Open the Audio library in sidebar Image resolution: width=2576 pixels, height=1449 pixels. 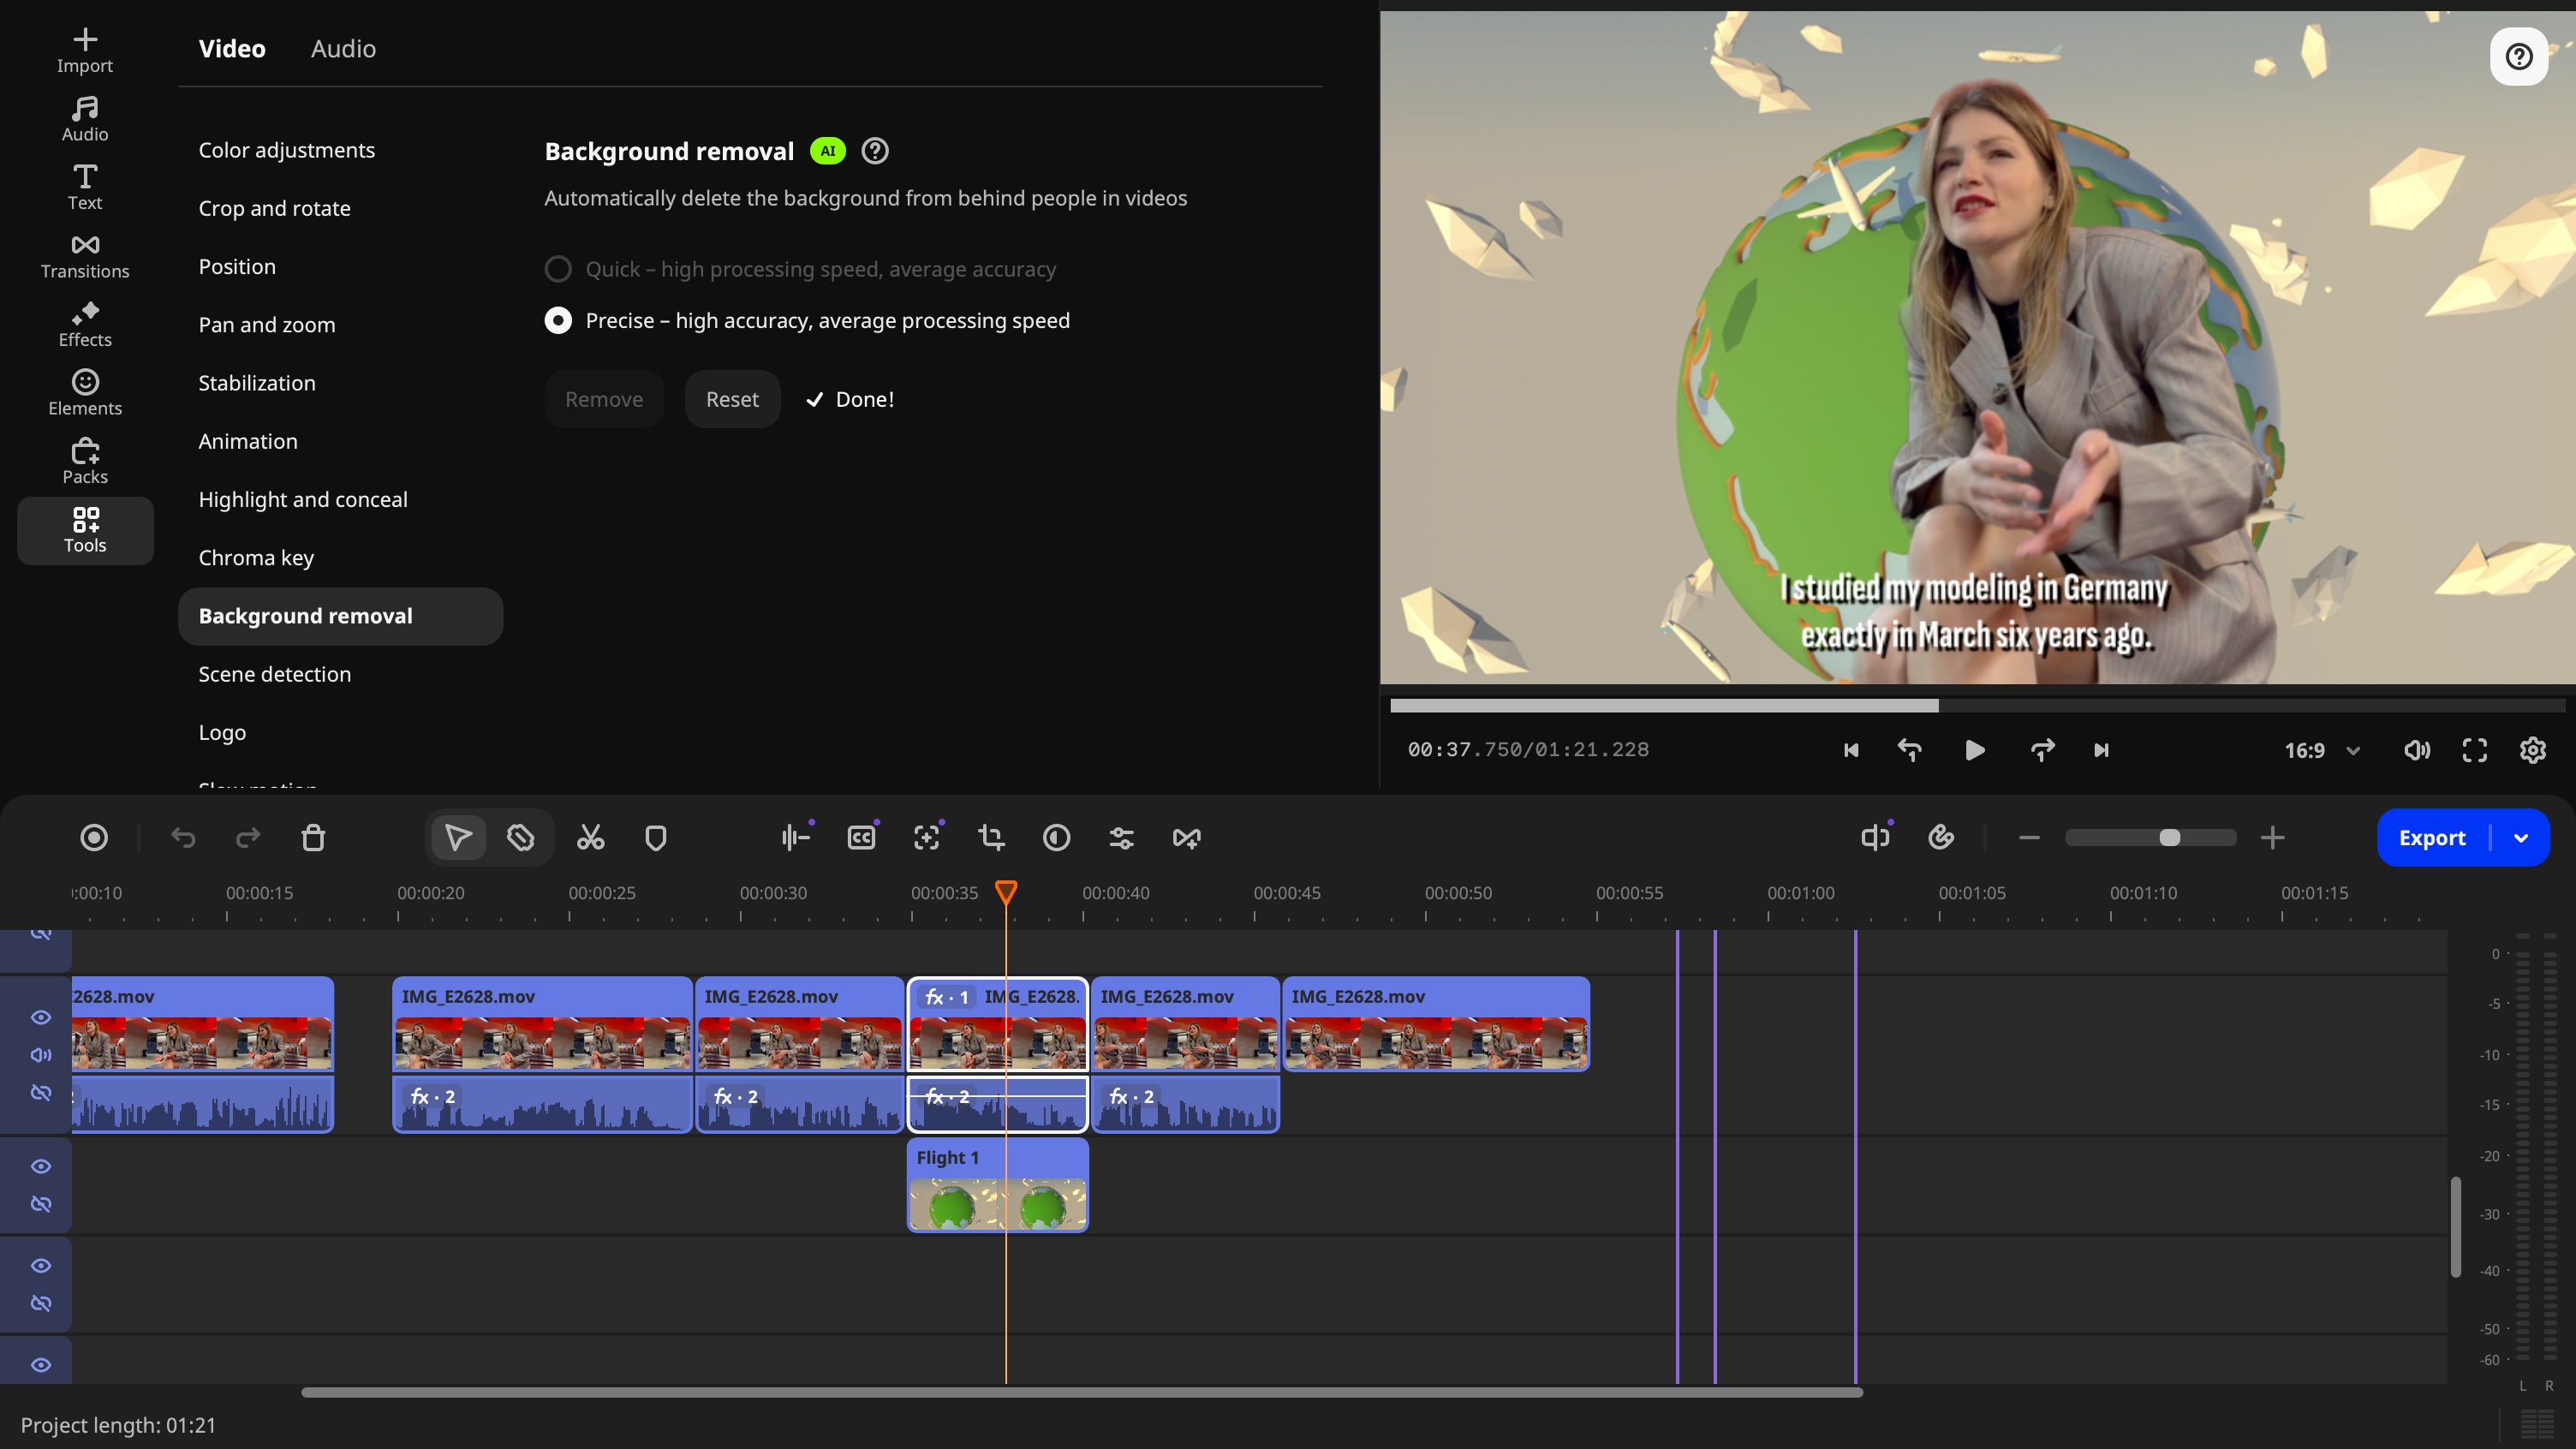85,119
